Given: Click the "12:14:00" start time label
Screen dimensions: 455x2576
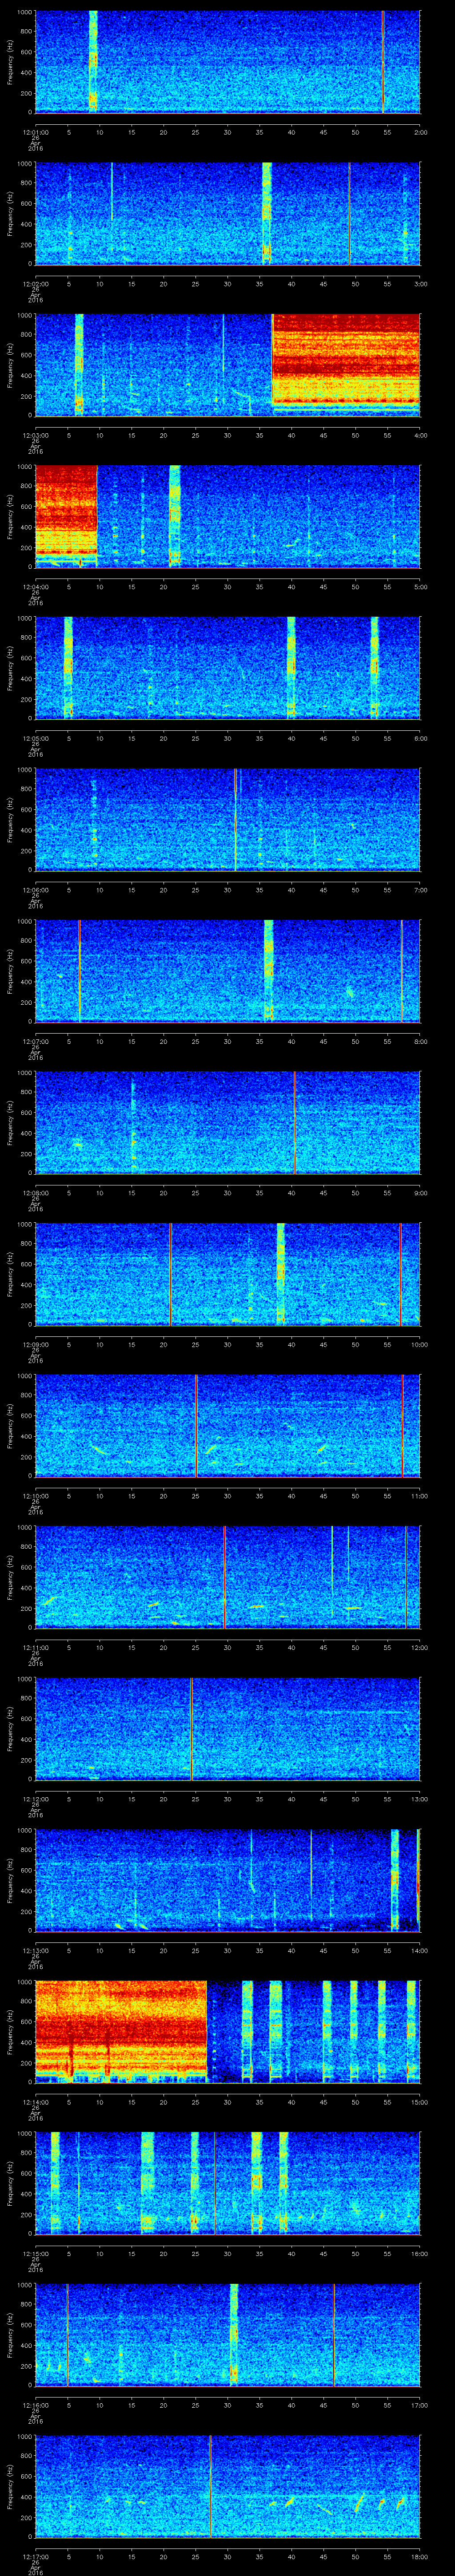Looking at the screenshot, I should coord(35,2101).
